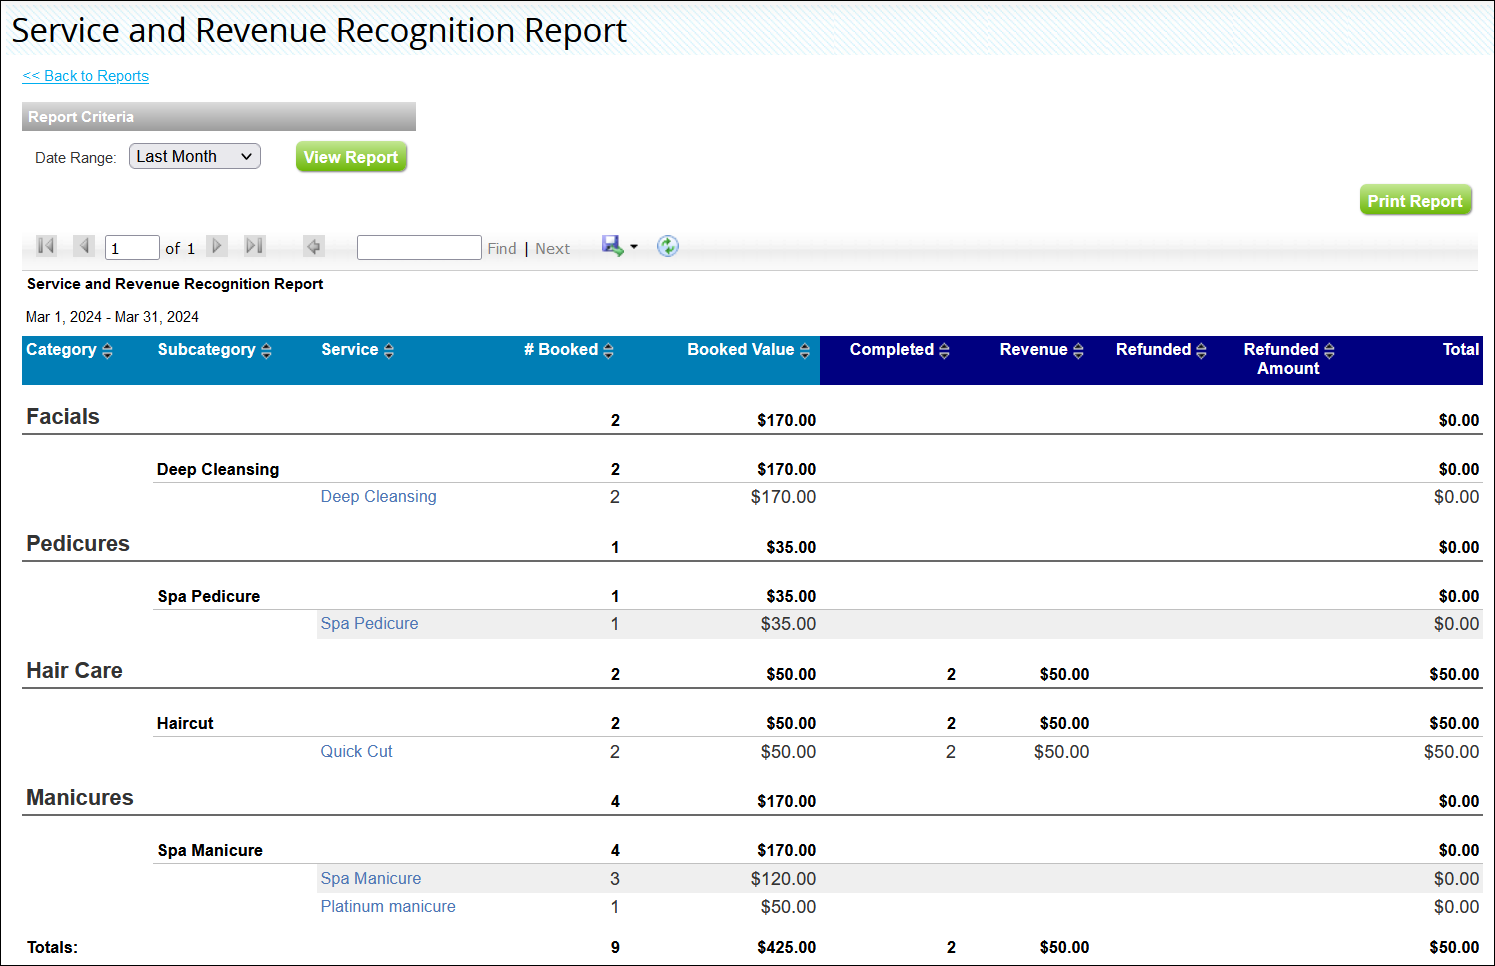Click the Total column header
The image size is (1495, 966).
1460,350
